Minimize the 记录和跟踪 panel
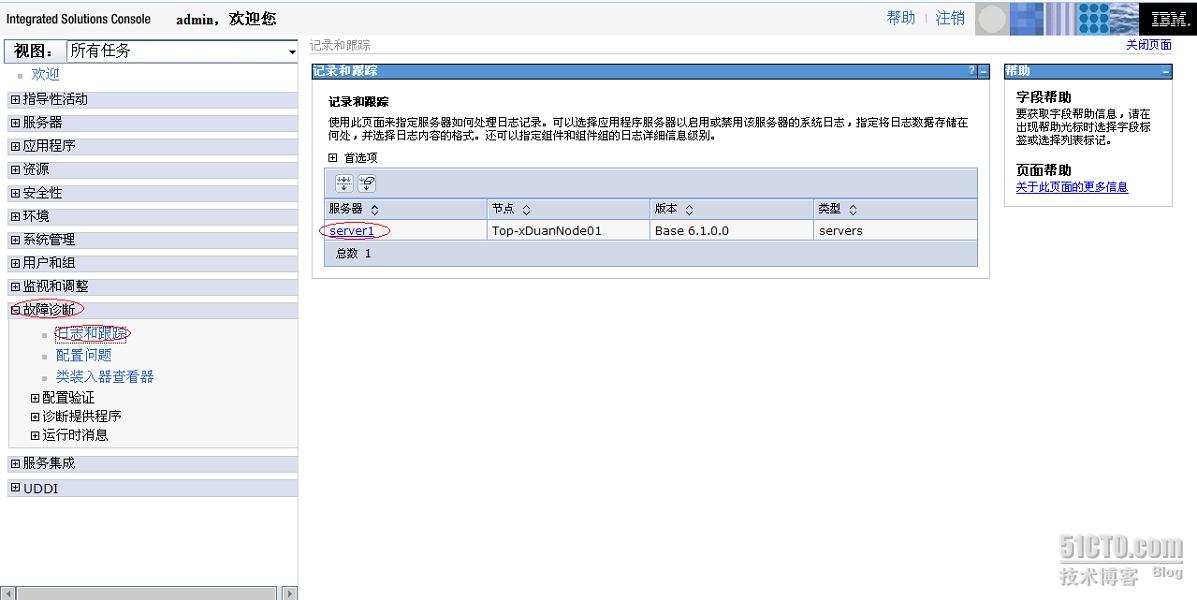 click(x=981, y=71)
